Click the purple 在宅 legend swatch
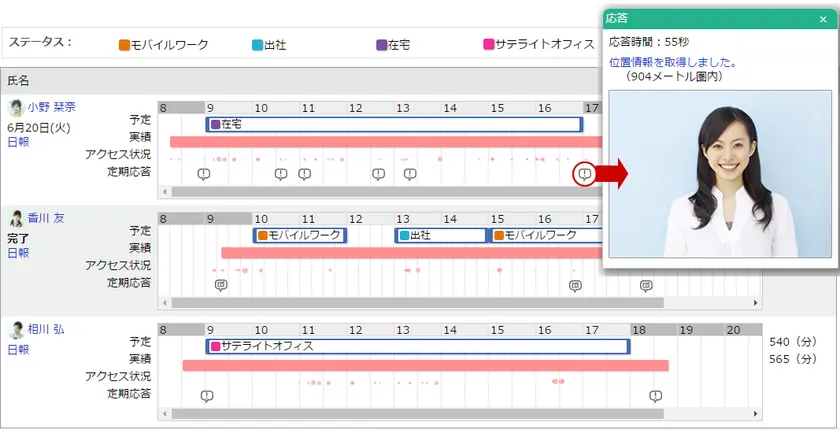The image size is (840, 430). pyautogui.click(x=381, y=45)
